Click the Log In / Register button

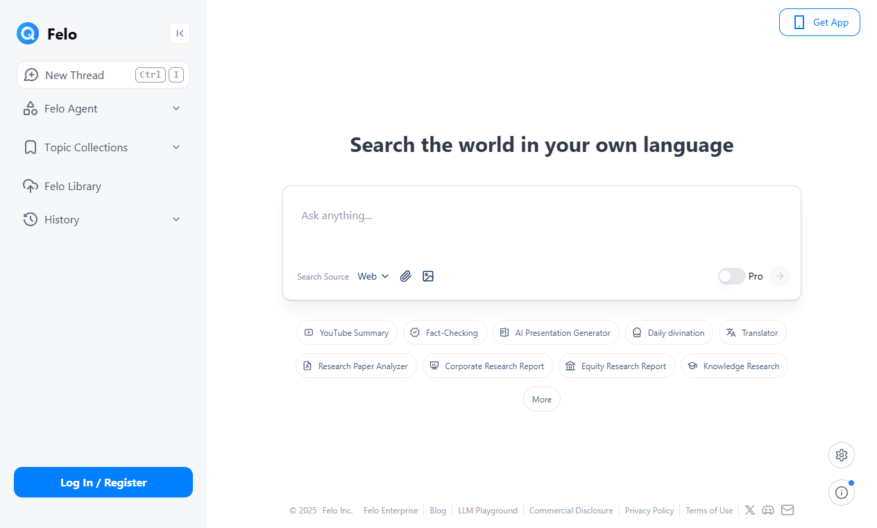[103, 482]
